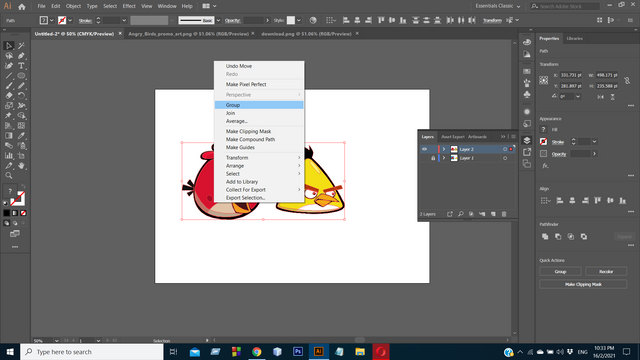Click Horizontal Align Left in Properties Align

560,200
